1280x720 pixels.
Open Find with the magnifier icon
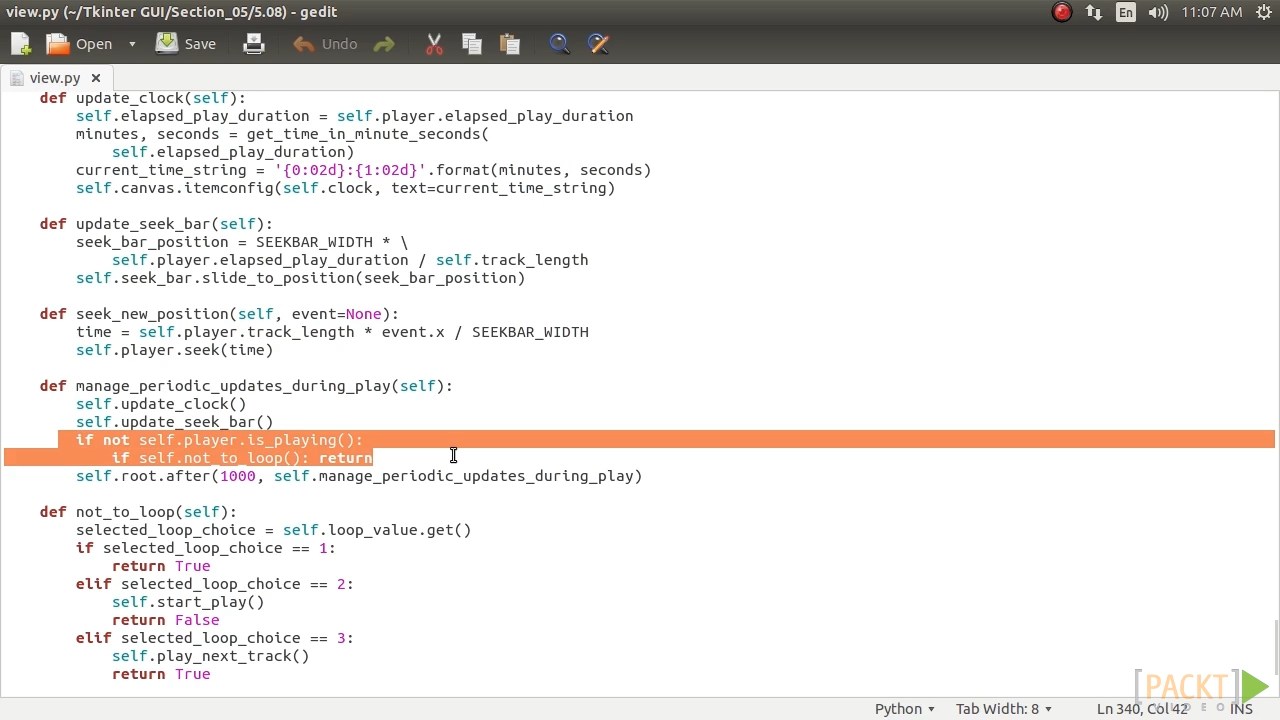click(559, 44)
